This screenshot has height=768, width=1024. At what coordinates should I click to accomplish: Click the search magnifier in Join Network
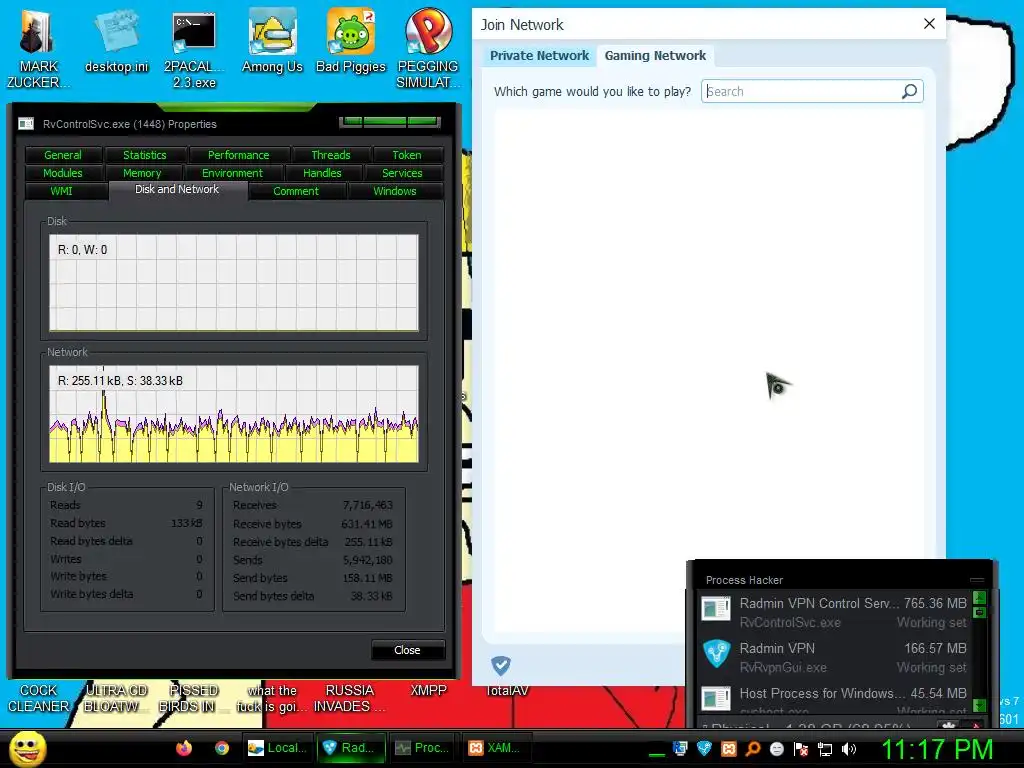pyautogui.click(x=909, y=91)
